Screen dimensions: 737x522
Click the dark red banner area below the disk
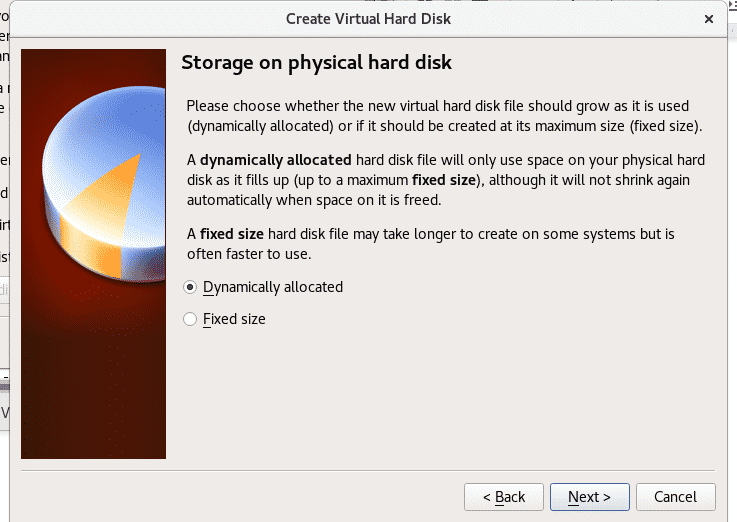pyautogui.click(x=93, y=376)
